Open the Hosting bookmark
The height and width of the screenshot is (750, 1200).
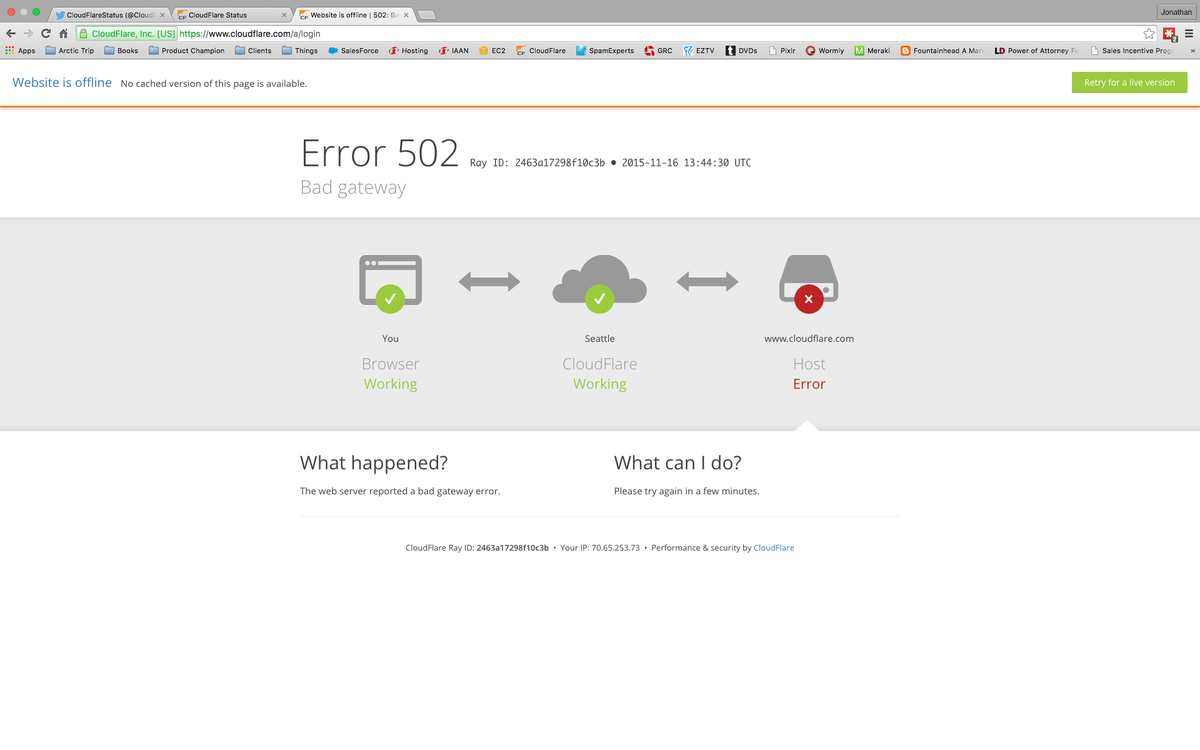tap(408, 50)
